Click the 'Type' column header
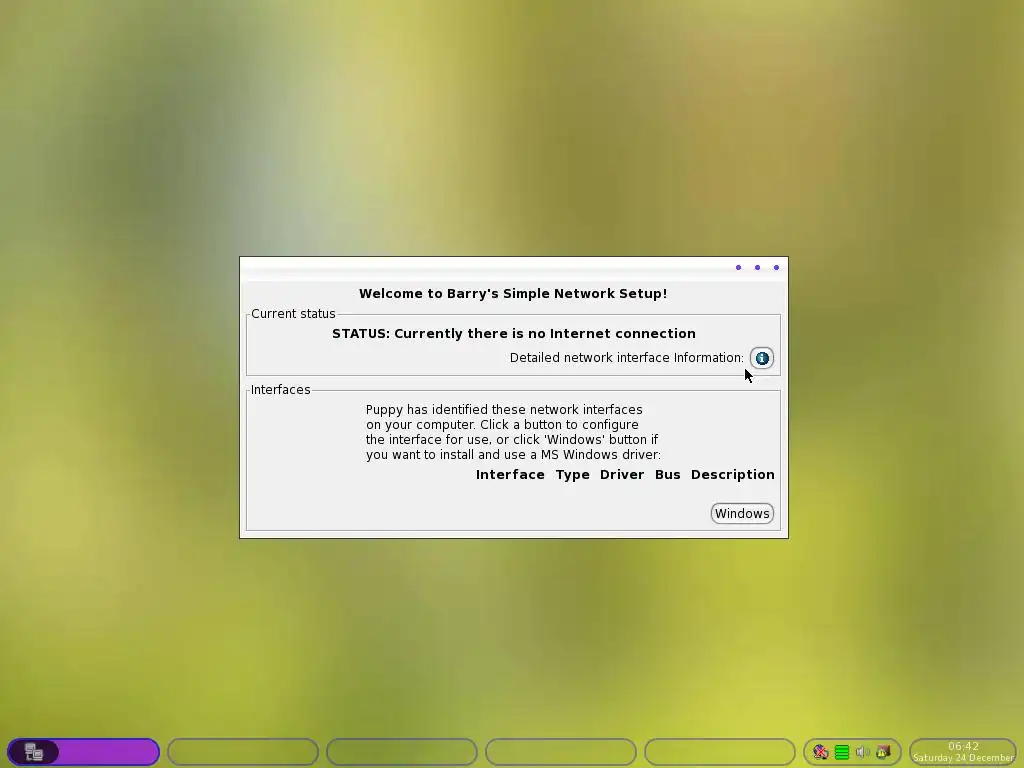Screen dimensions: 1024x768 [x=573, y=475]
